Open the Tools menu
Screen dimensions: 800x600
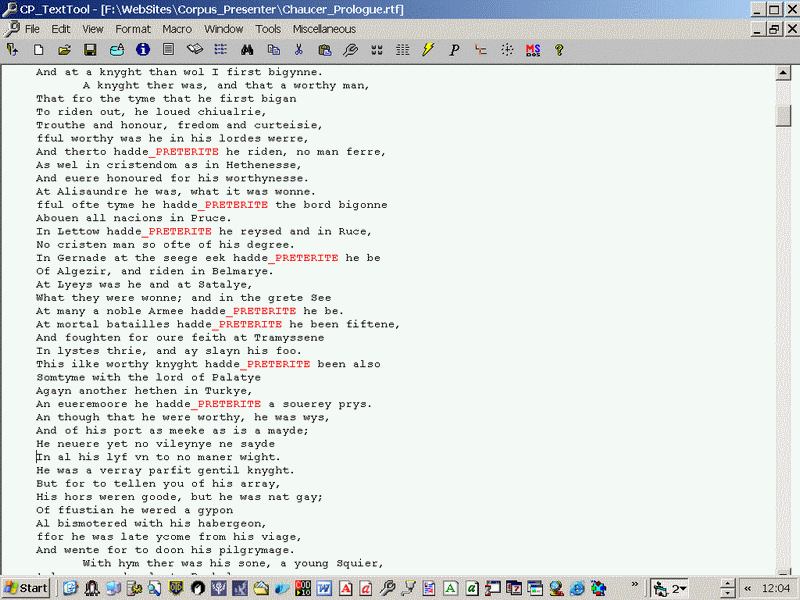click(268, 29)
